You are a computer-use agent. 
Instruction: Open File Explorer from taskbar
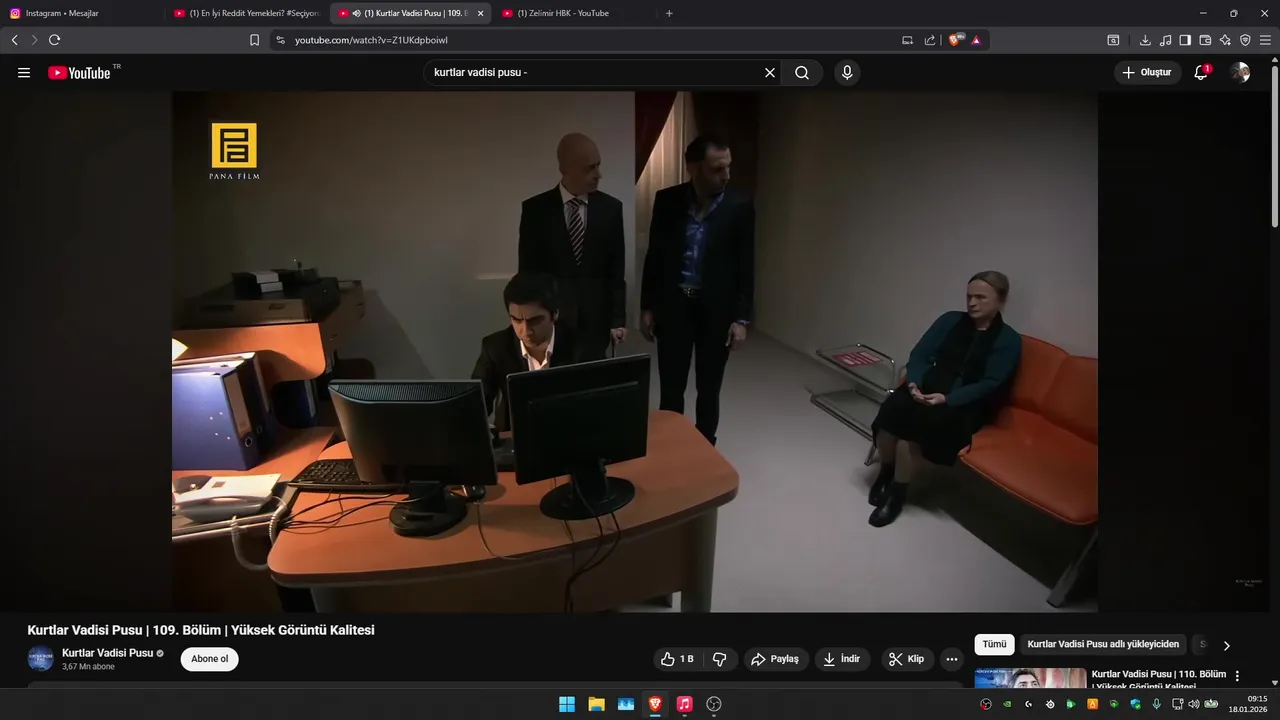coord(596,704)
